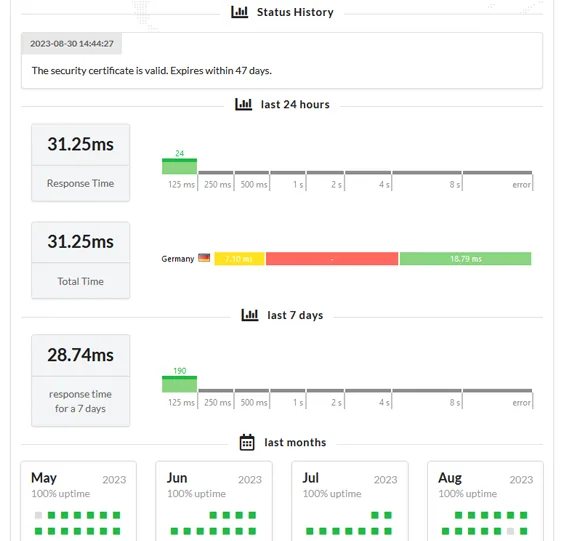Click the 31.25ms Total Time card
The height and width of the screenshot is (541, 564).
coord(81,260)
